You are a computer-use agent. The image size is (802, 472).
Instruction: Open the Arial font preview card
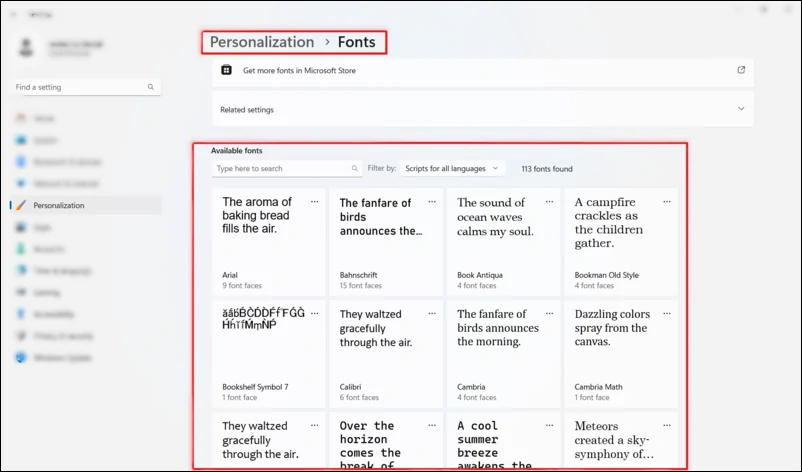pyautogui.click(x=268, y=240)
